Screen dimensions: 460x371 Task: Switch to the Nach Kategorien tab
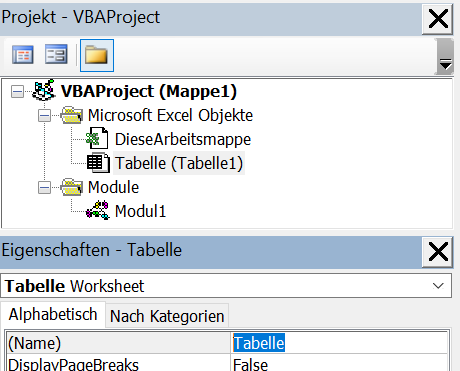(x=167, y=316)
